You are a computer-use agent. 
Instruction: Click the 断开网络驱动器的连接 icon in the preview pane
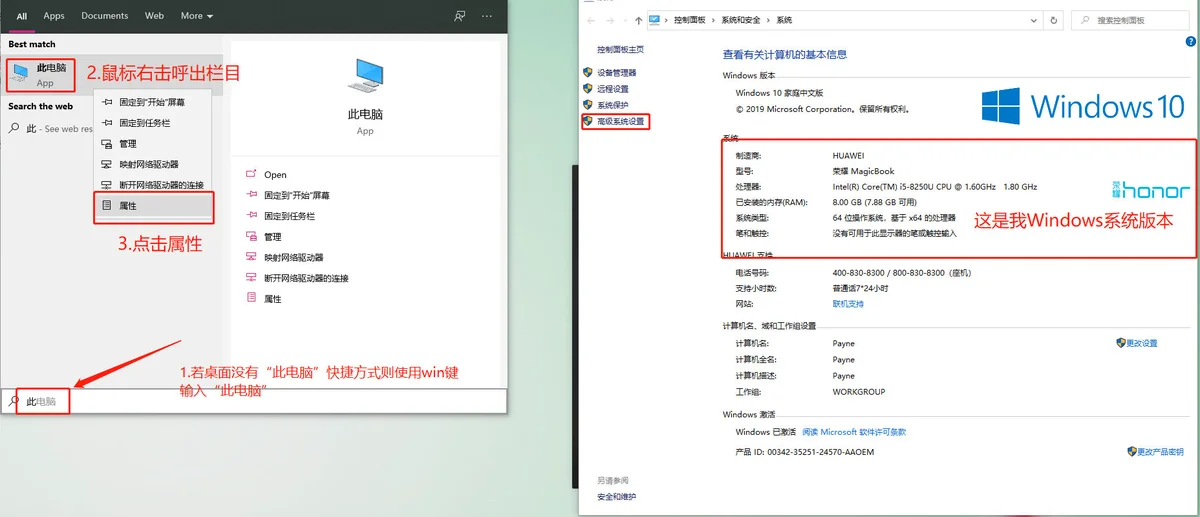click(x=251, y=278)
